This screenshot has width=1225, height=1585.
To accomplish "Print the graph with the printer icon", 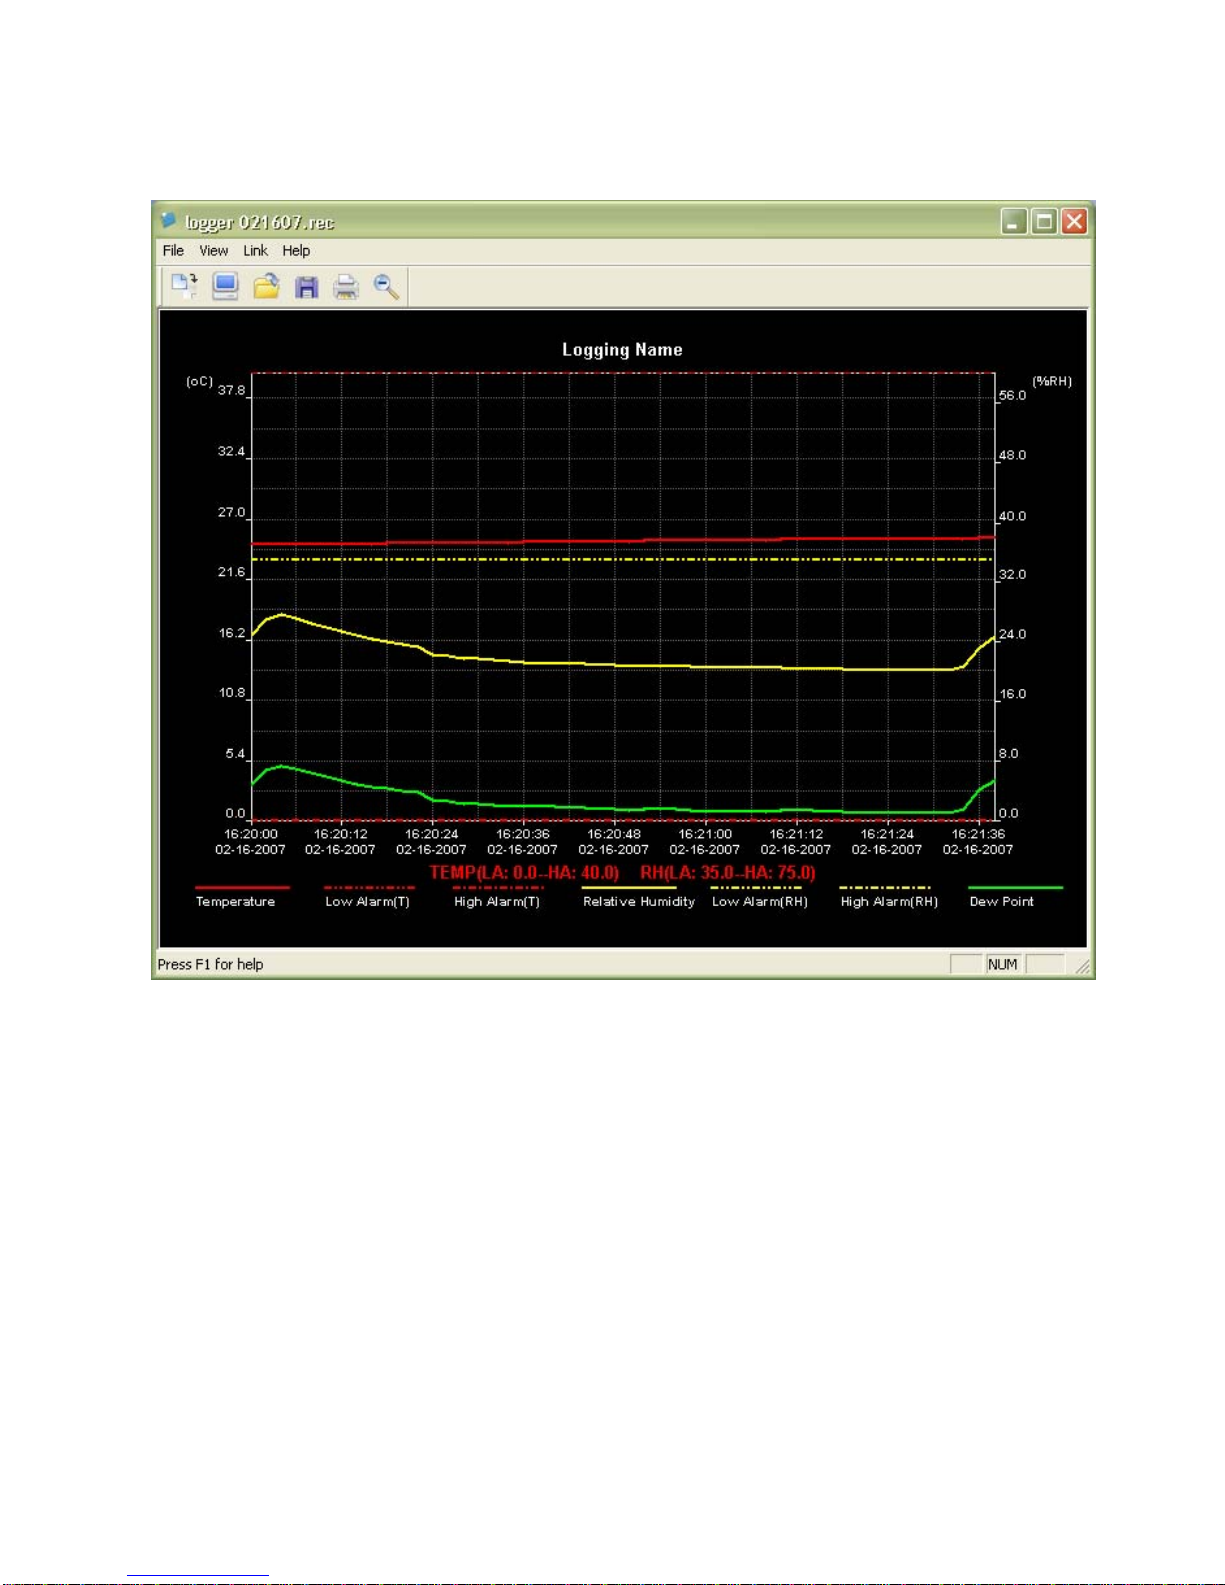I will click(346, 287).
